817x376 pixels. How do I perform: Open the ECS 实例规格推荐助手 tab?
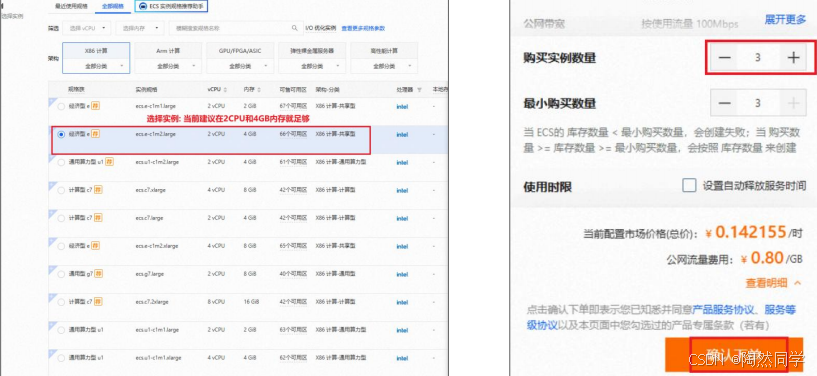[172, 6]
